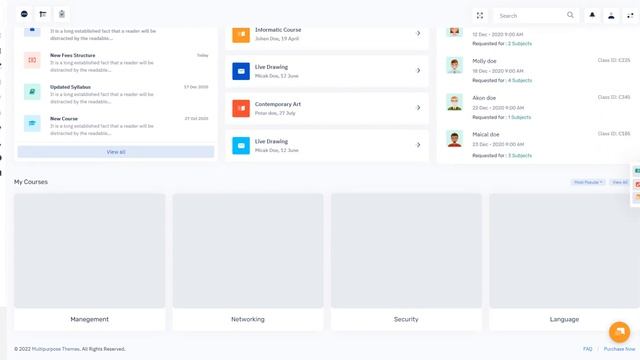Open the Most Popular dropdown
The image size is (640, 360).
coord(588,182)
